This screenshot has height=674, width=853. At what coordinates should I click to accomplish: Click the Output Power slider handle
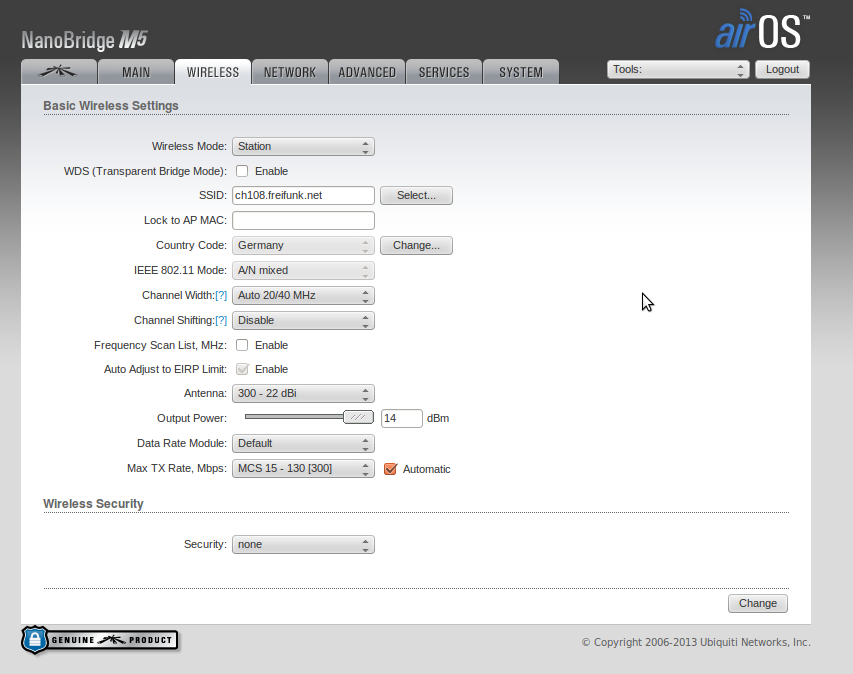click(358, 418)
